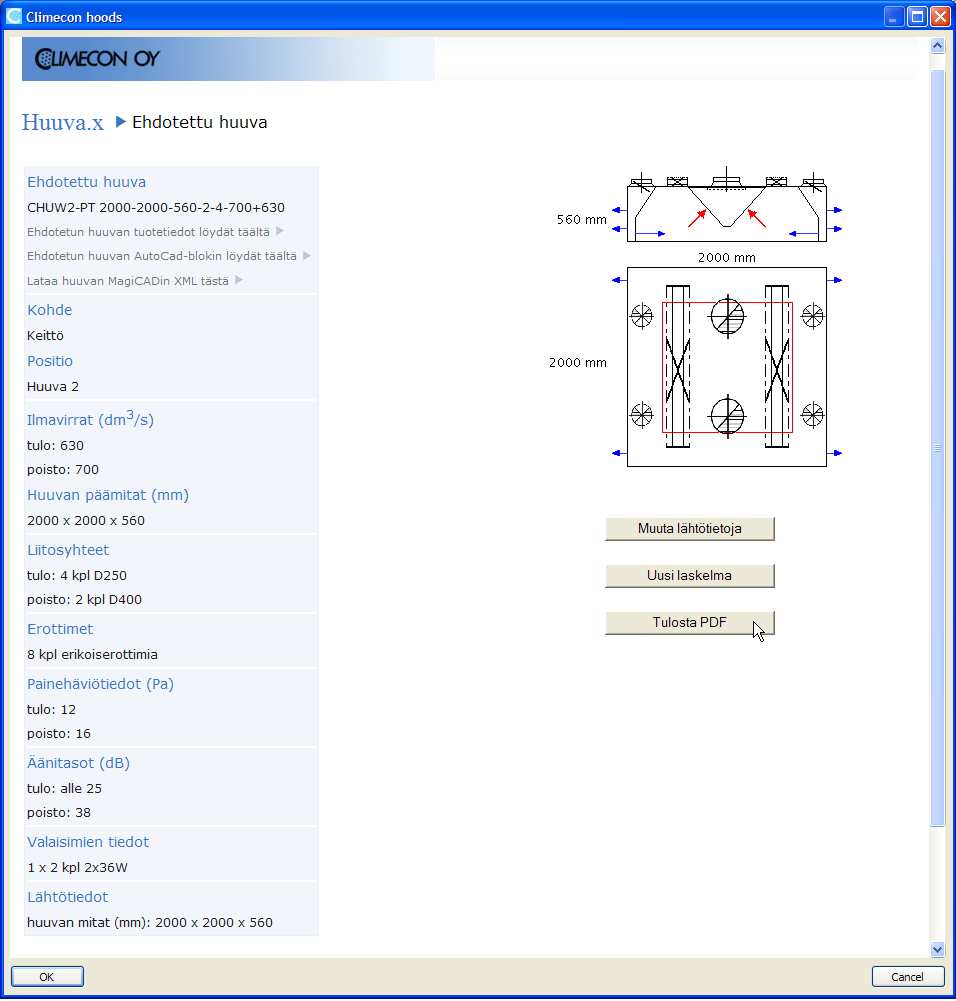956x1001 pixels.
Task: Click scrollbar up arrow
Action: point(937,46)
